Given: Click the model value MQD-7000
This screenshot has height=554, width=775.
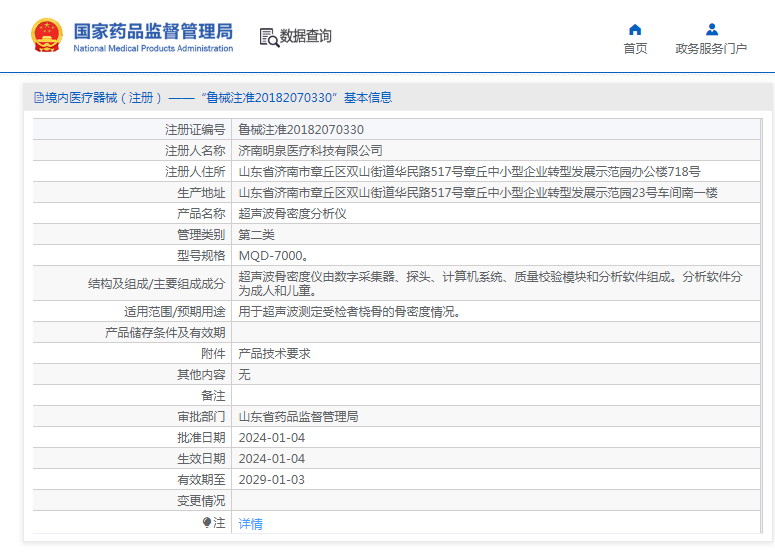Looking at the screenshot, I should 272,256.
